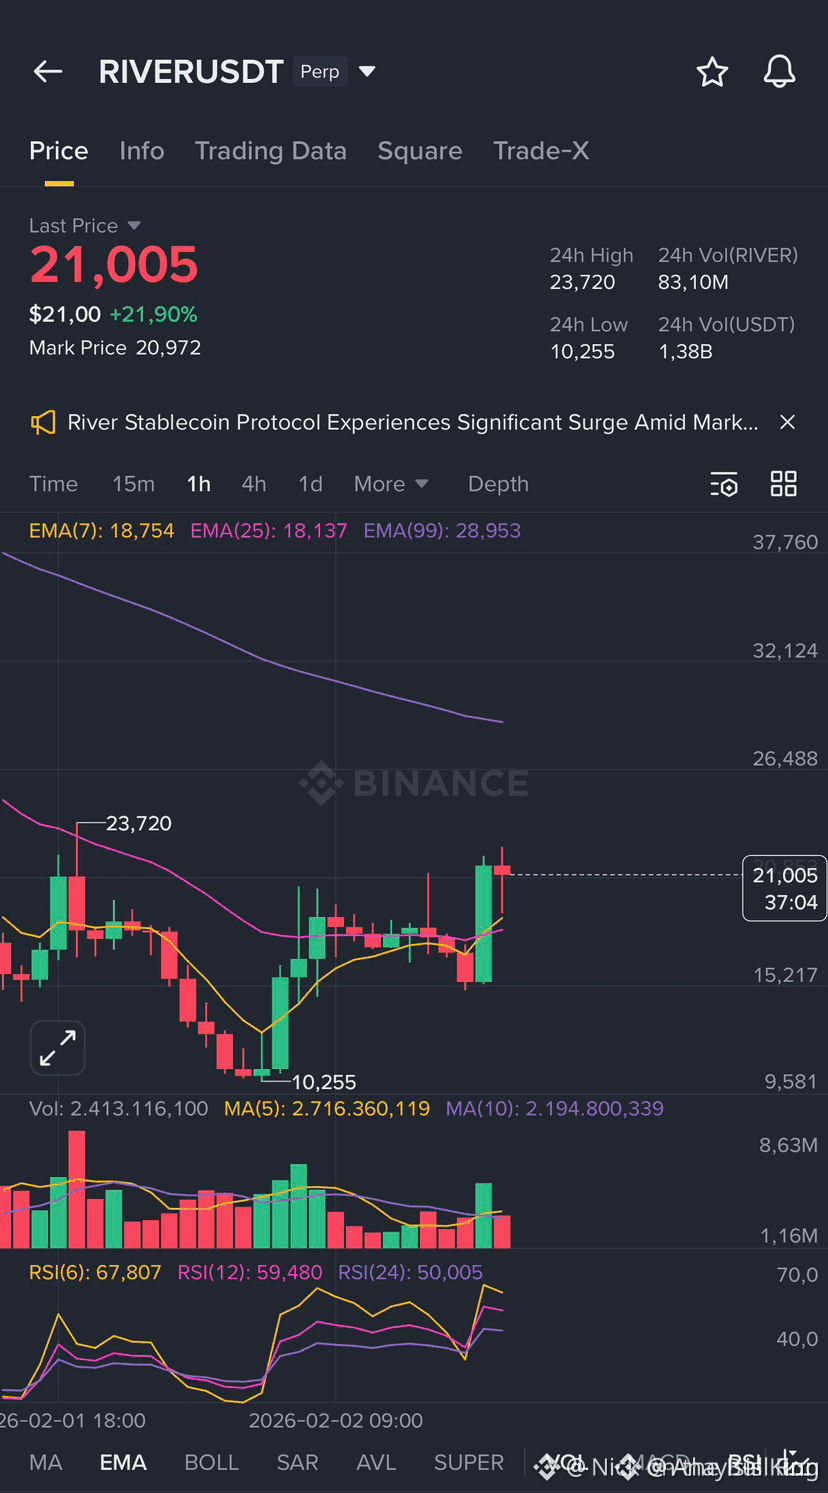Tap the 10,255 low marker on chart
Image resolution: width=828 pixels, height=1493 pixels.
[x=323, y=1082]
